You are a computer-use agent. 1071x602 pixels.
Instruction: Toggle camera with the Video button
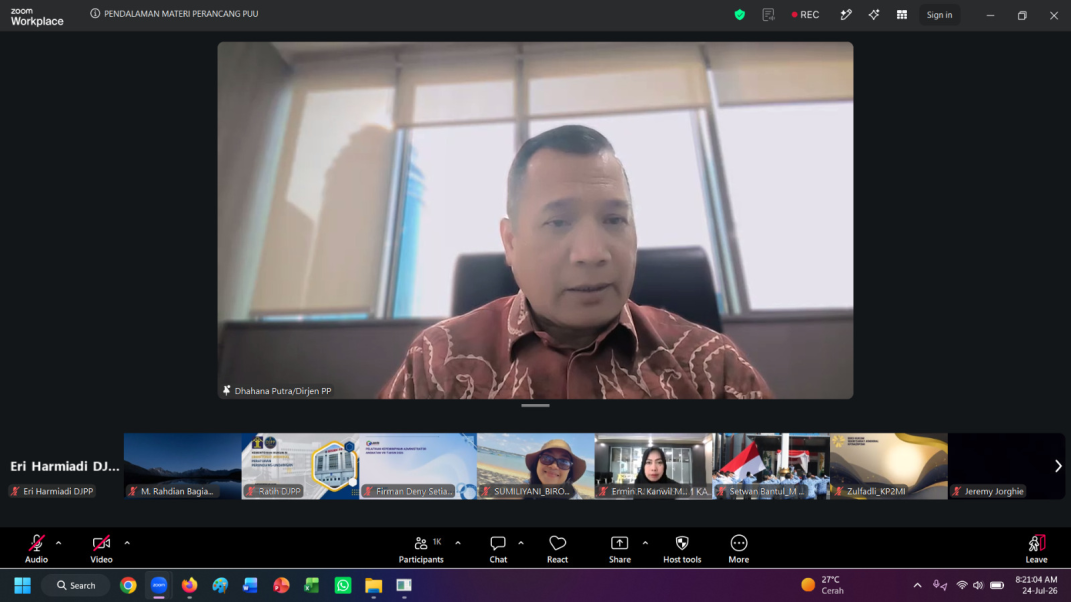(x=101, y=549)
